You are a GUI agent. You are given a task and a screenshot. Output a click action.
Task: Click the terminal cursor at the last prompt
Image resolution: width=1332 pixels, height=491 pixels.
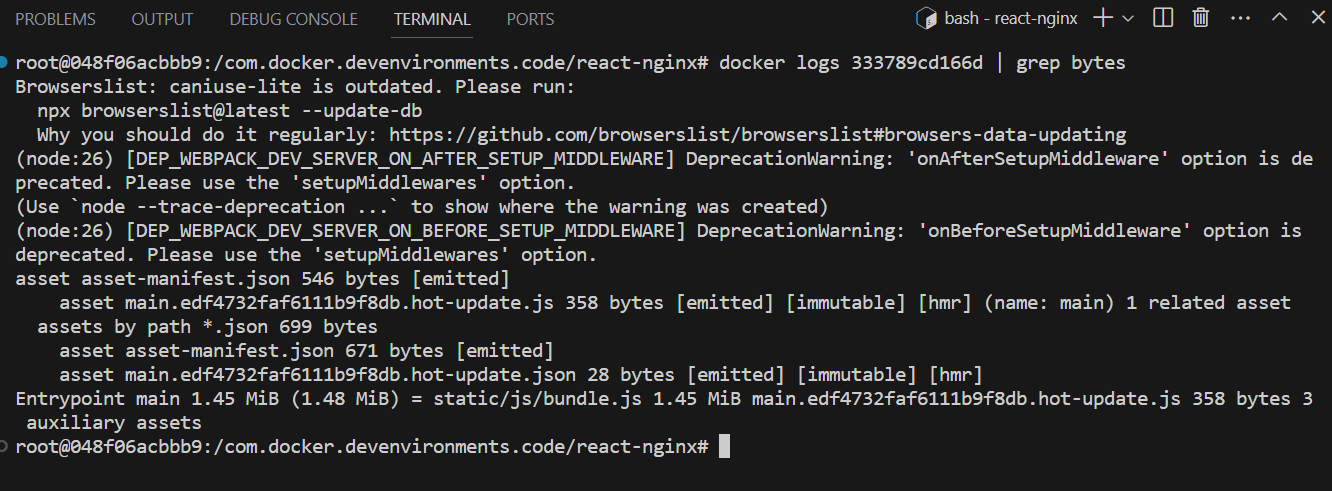pyautogui.click(x=724, y=447)
